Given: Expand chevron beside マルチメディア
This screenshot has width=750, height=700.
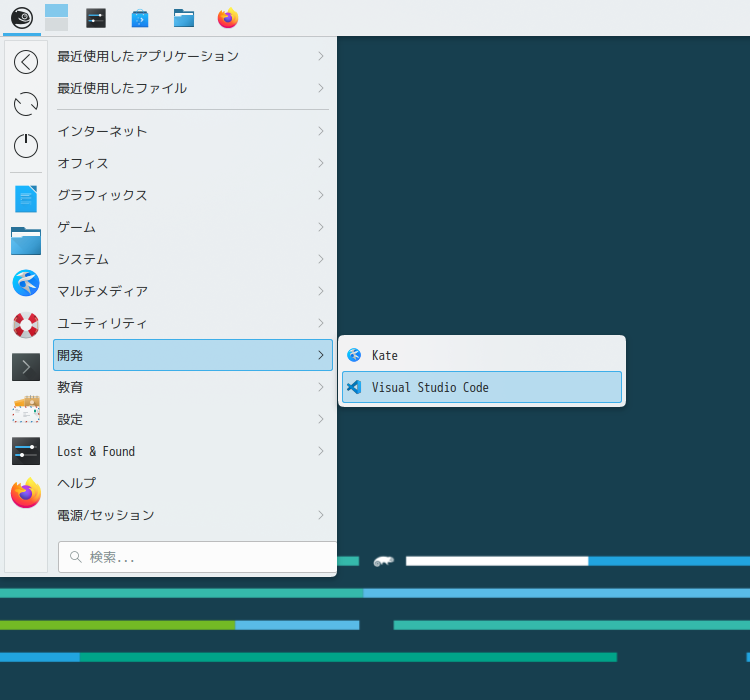Looking at the screenshot, I should [320, 291].
